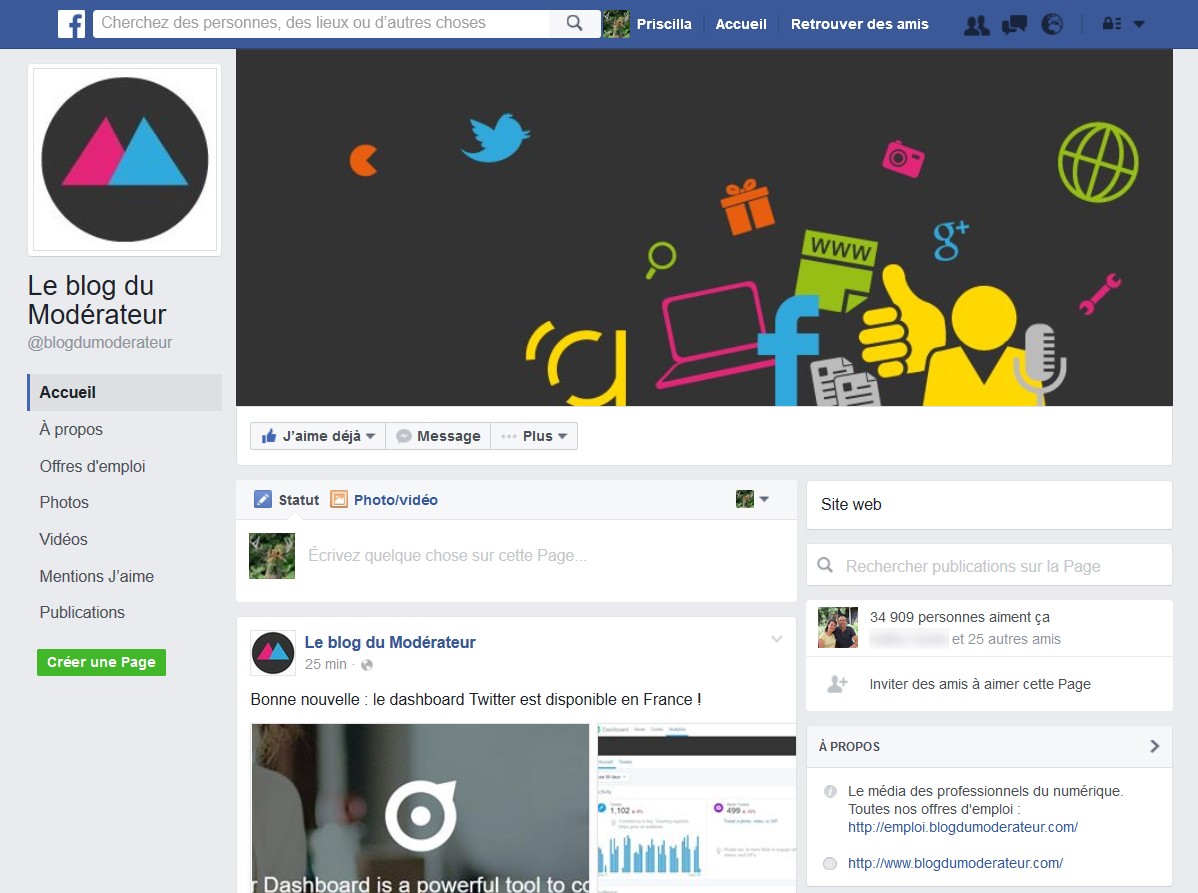Select Photos in the left menu
The image size is (1198, 893).
click(64, 502)
